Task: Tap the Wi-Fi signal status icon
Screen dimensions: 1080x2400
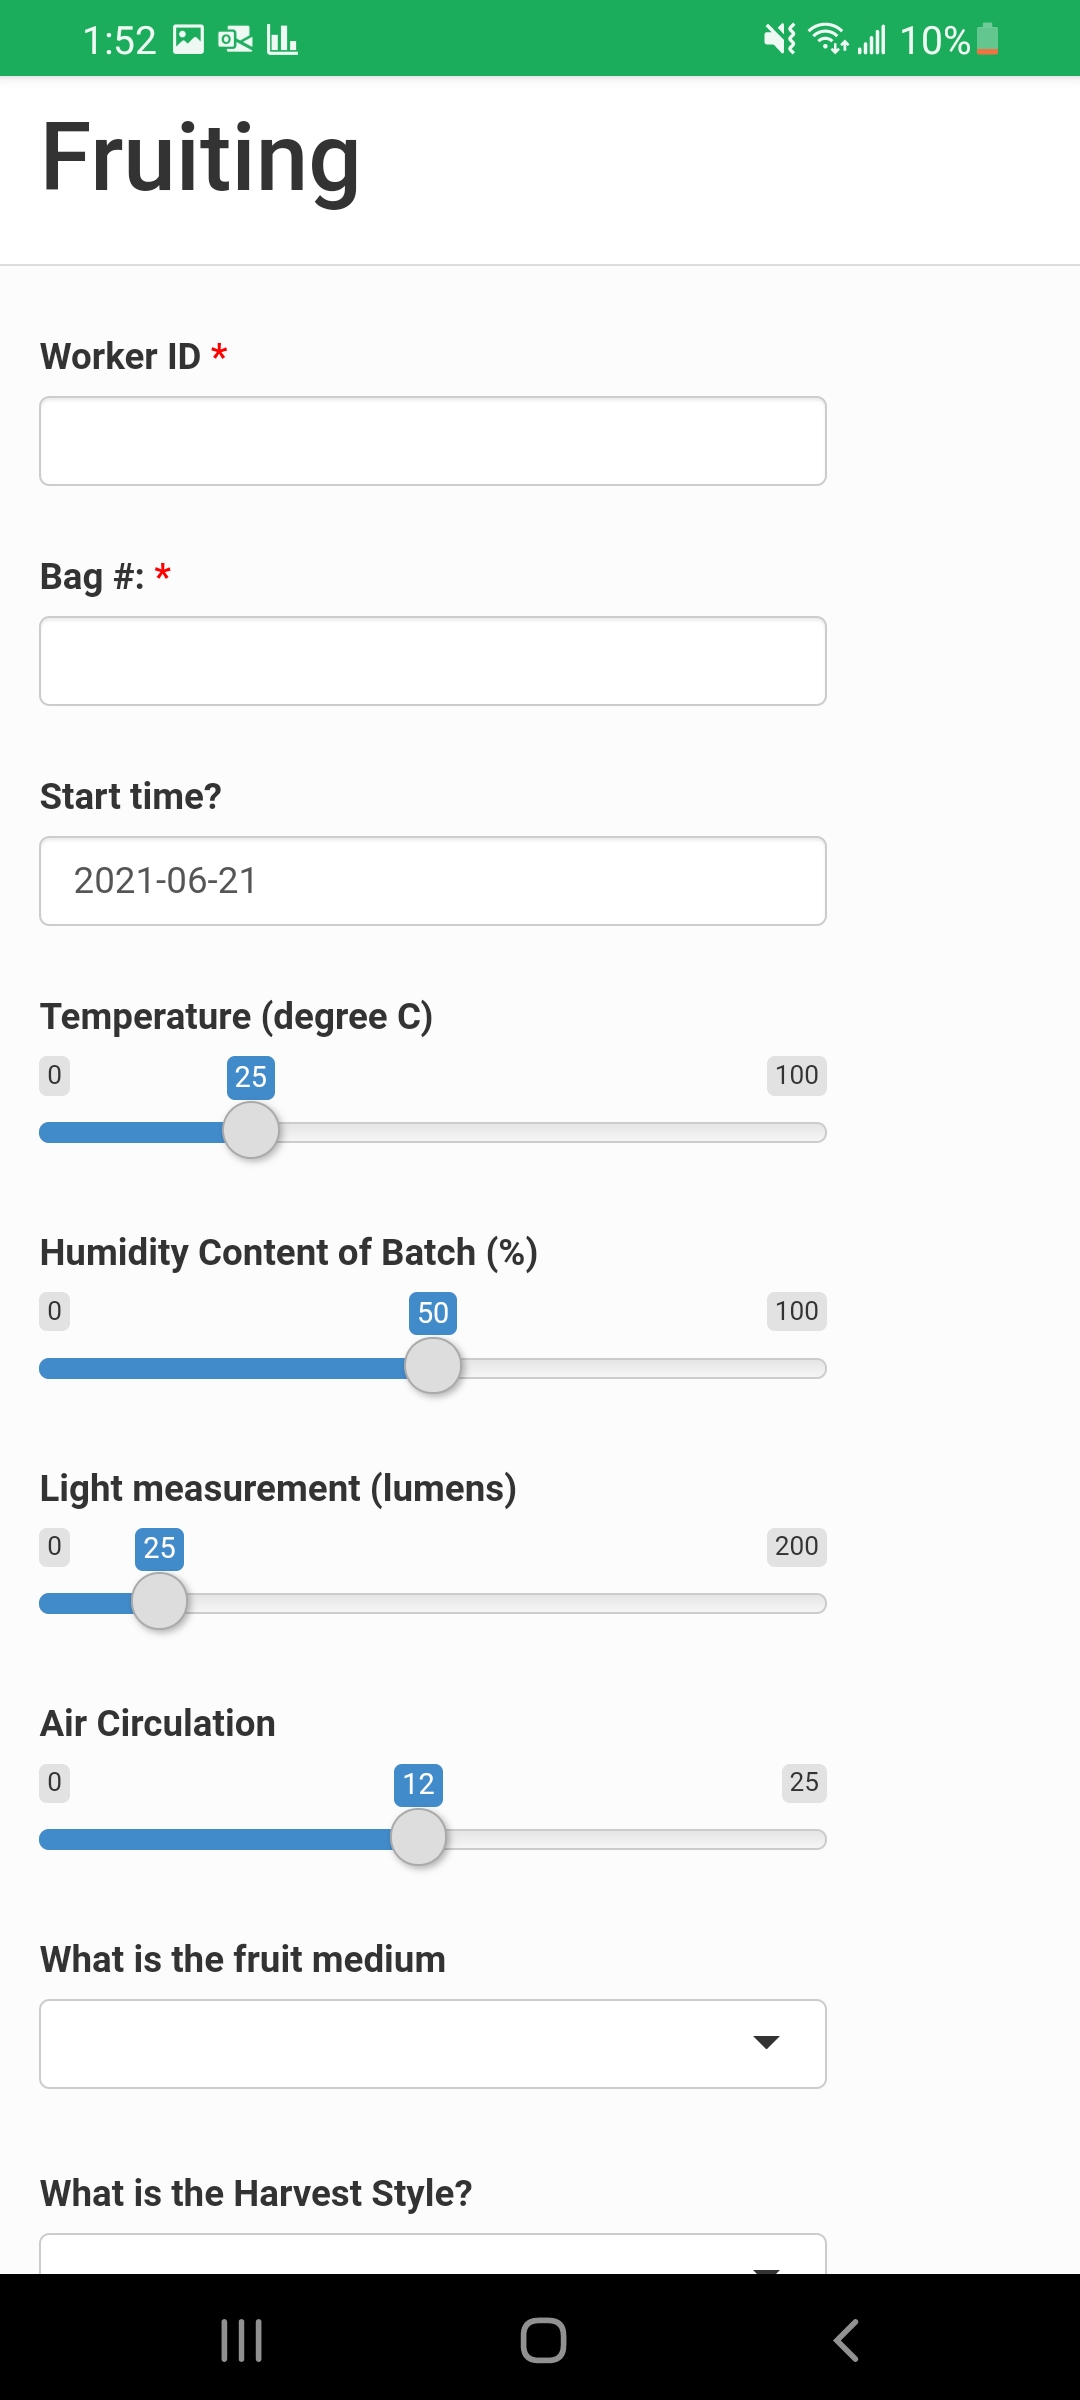Action: [x=829, y=39]
